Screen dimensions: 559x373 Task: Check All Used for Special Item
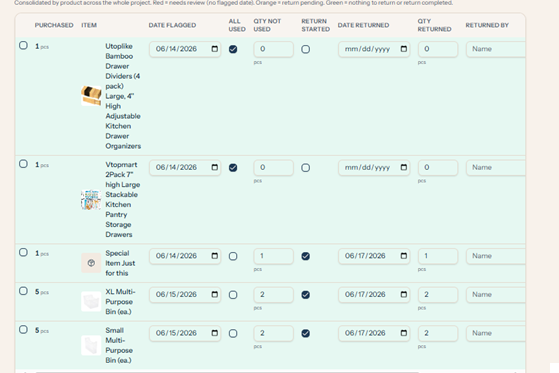click(x=233, y=256)
